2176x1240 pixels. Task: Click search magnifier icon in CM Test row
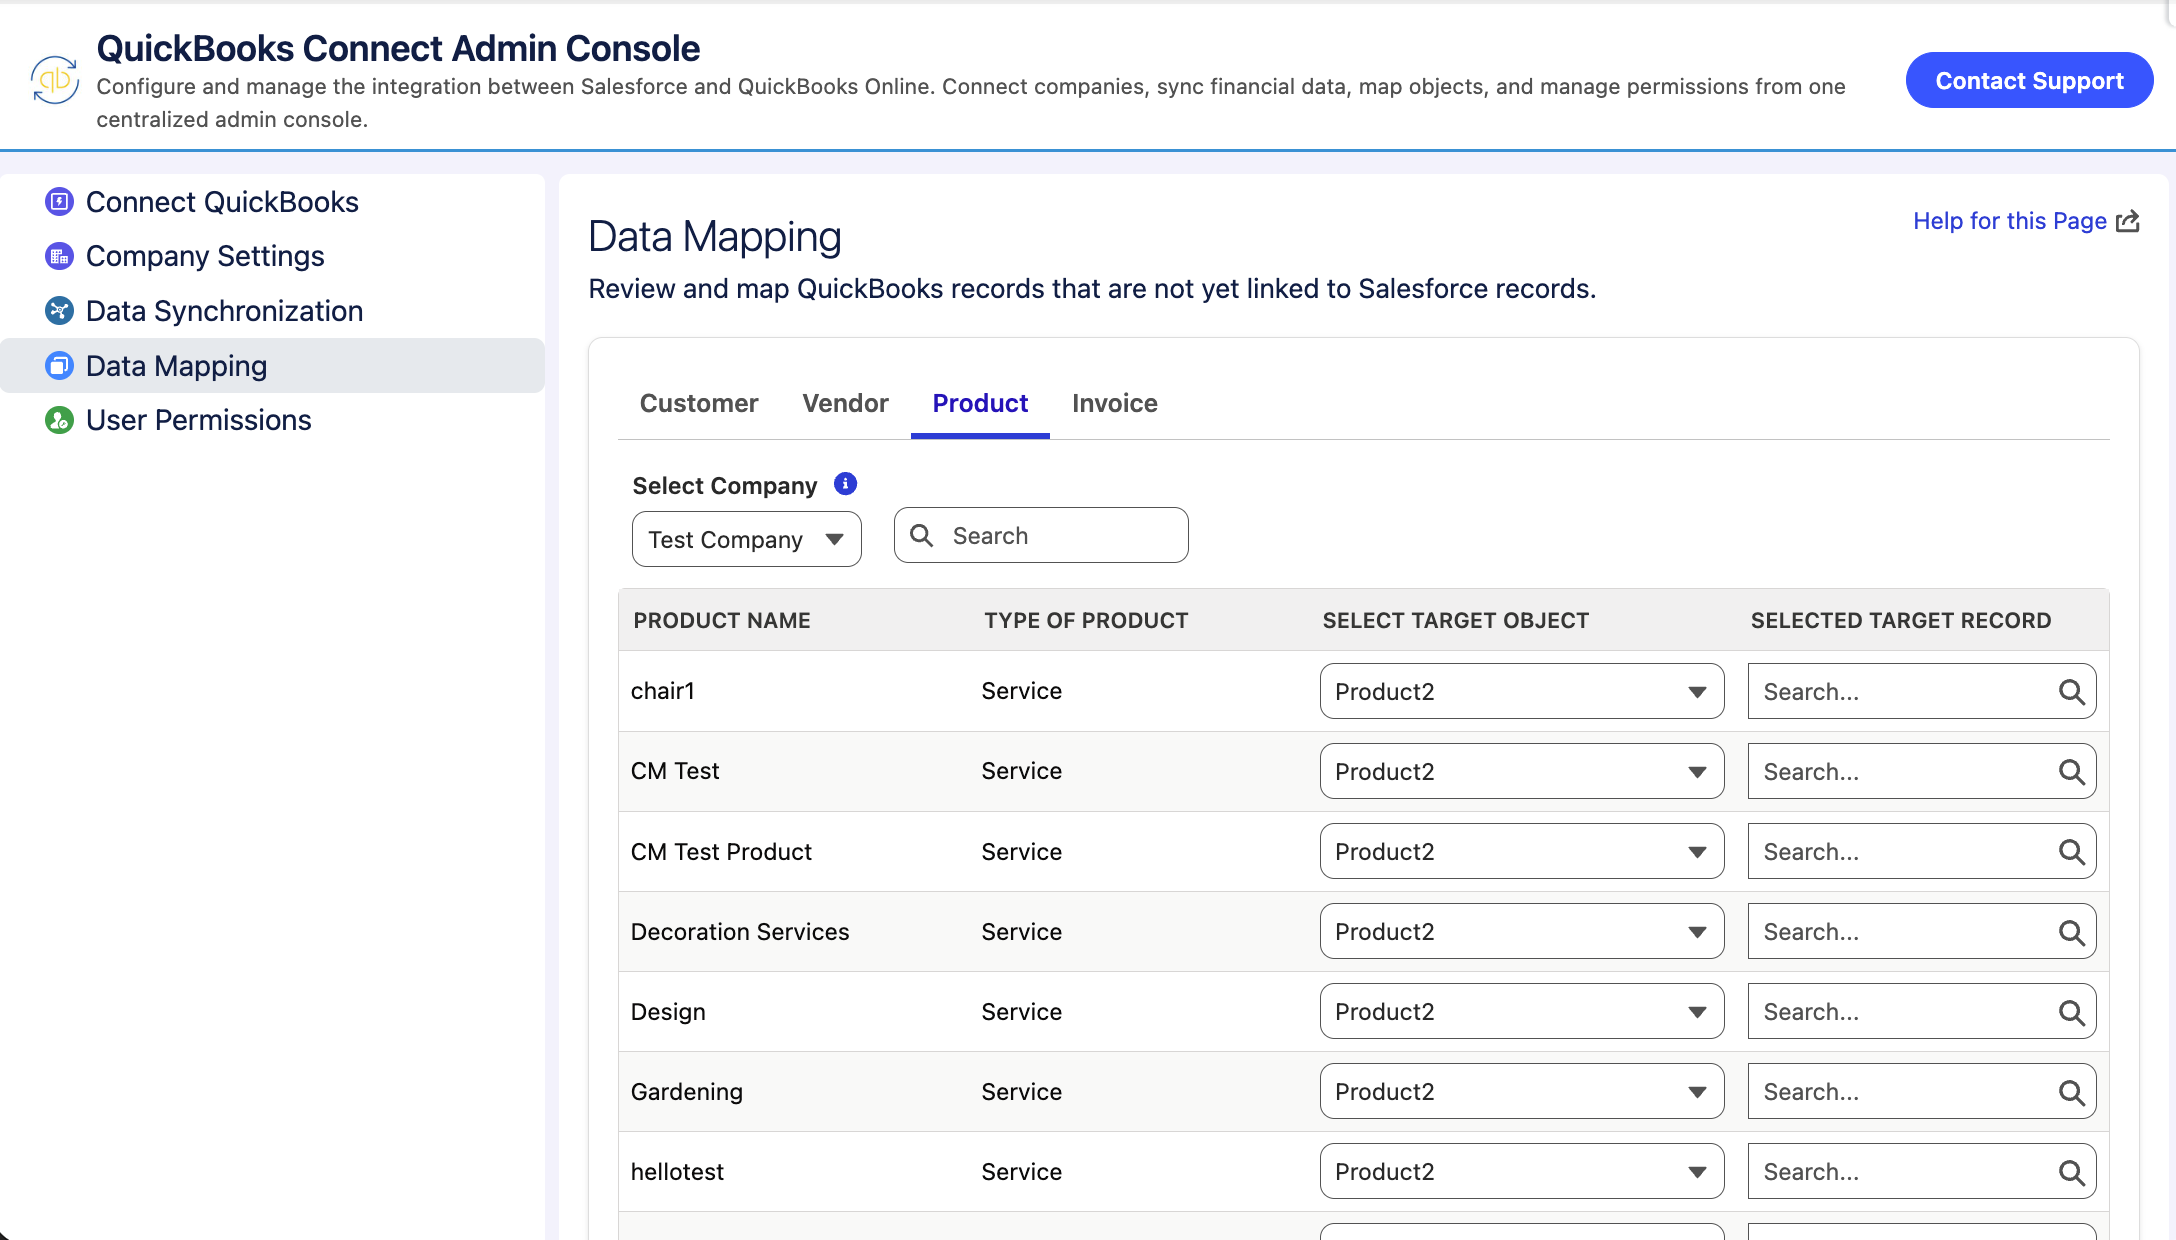click(x=2072, y=772)
